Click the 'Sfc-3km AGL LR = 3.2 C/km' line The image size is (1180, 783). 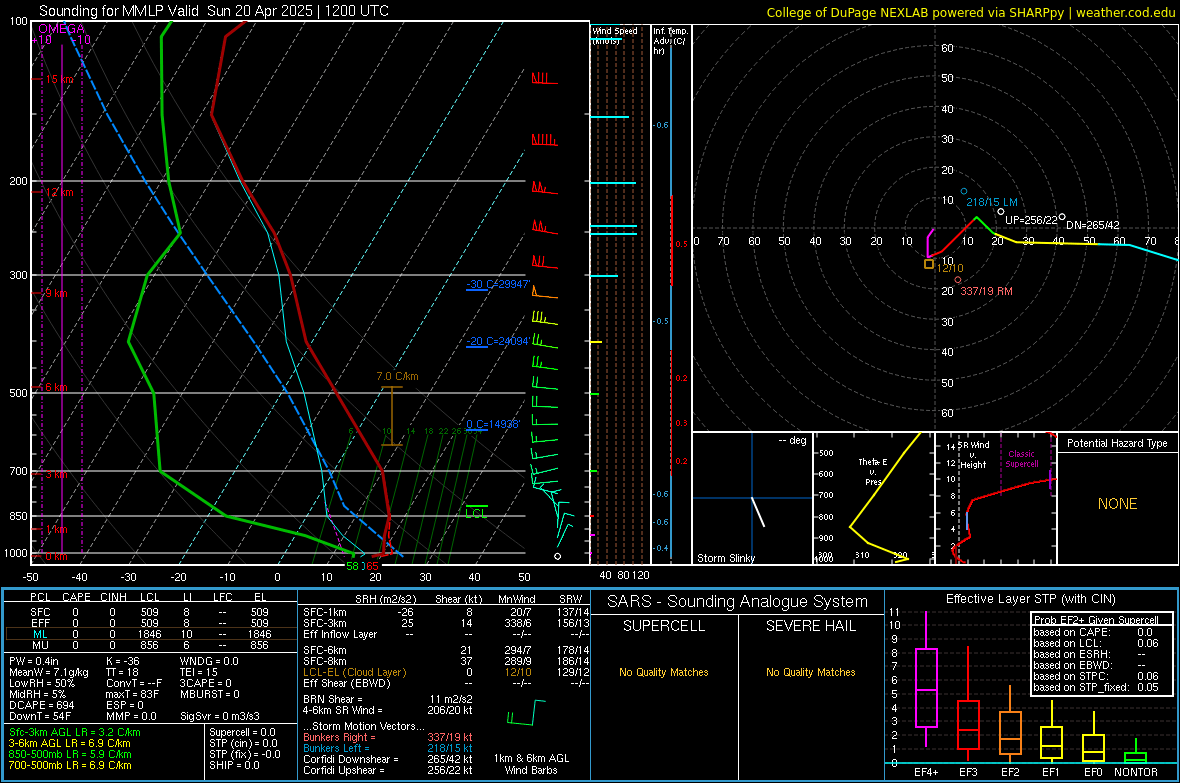(x=75, y=732)
